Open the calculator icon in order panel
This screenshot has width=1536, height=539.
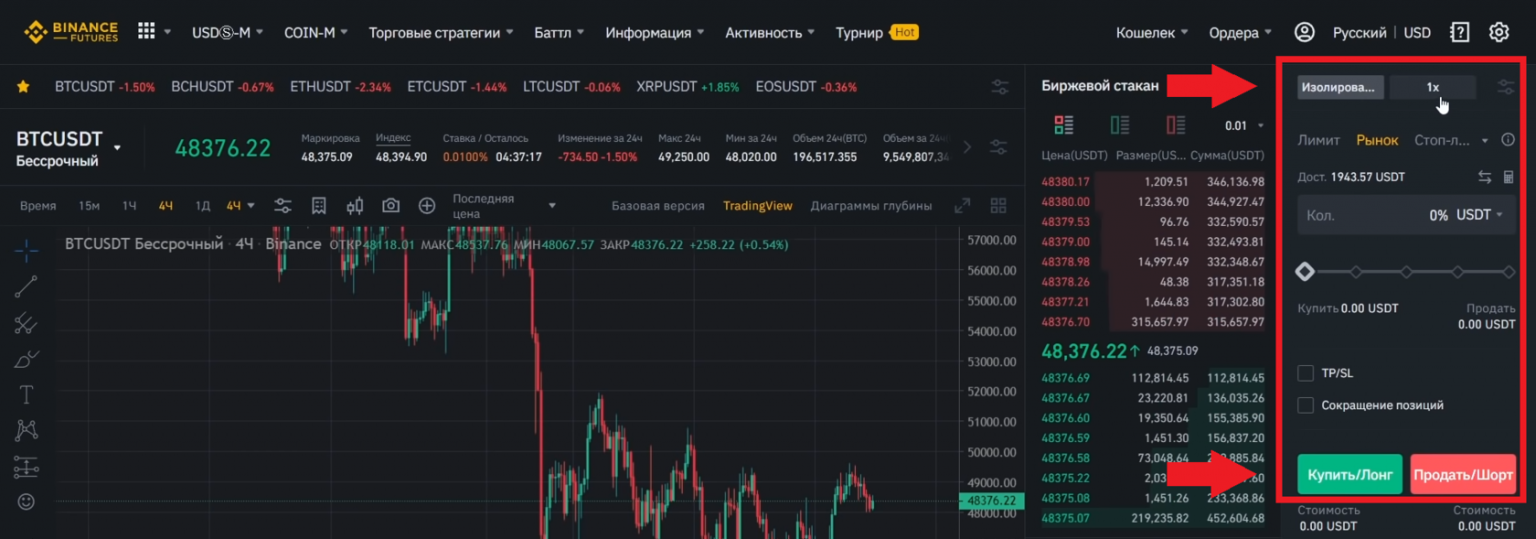click(x=1509, y=177)
